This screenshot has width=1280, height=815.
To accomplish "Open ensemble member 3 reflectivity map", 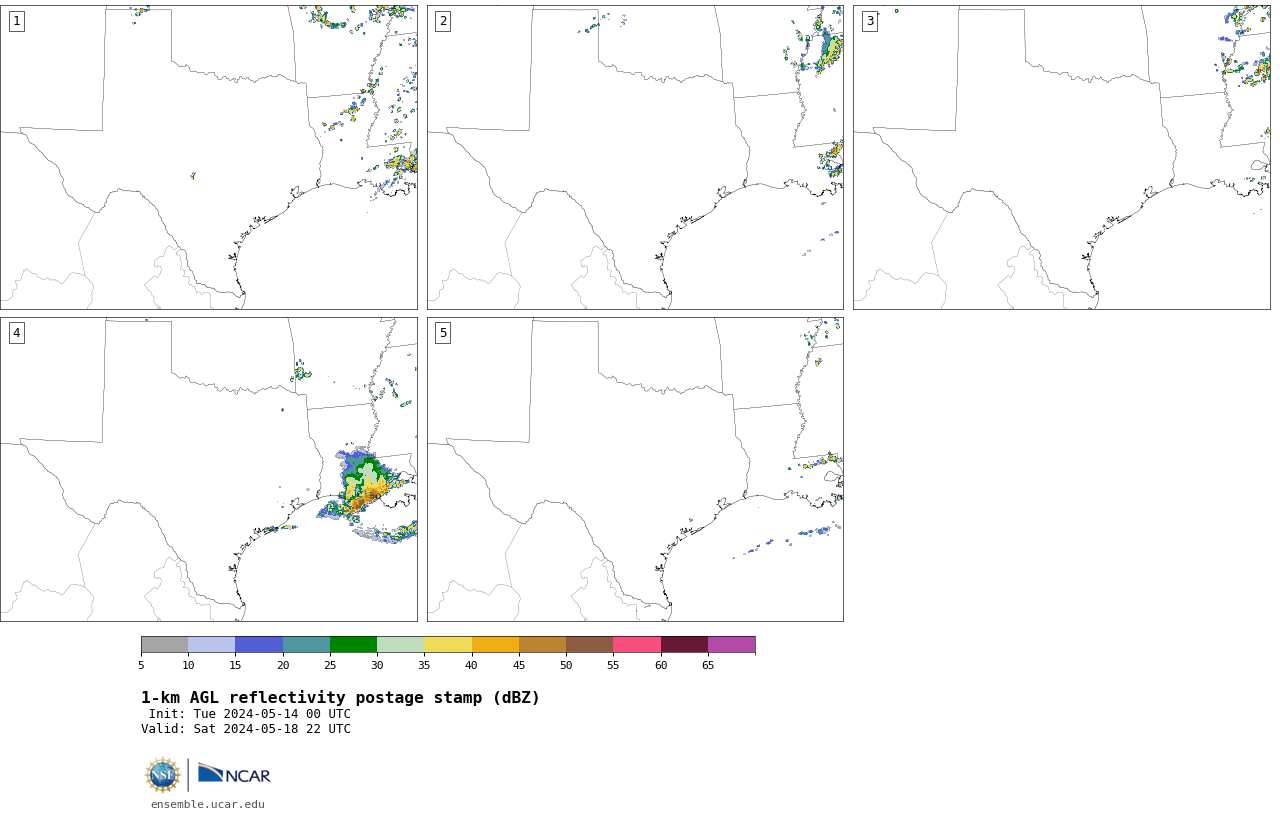I will click(1062, 157).
